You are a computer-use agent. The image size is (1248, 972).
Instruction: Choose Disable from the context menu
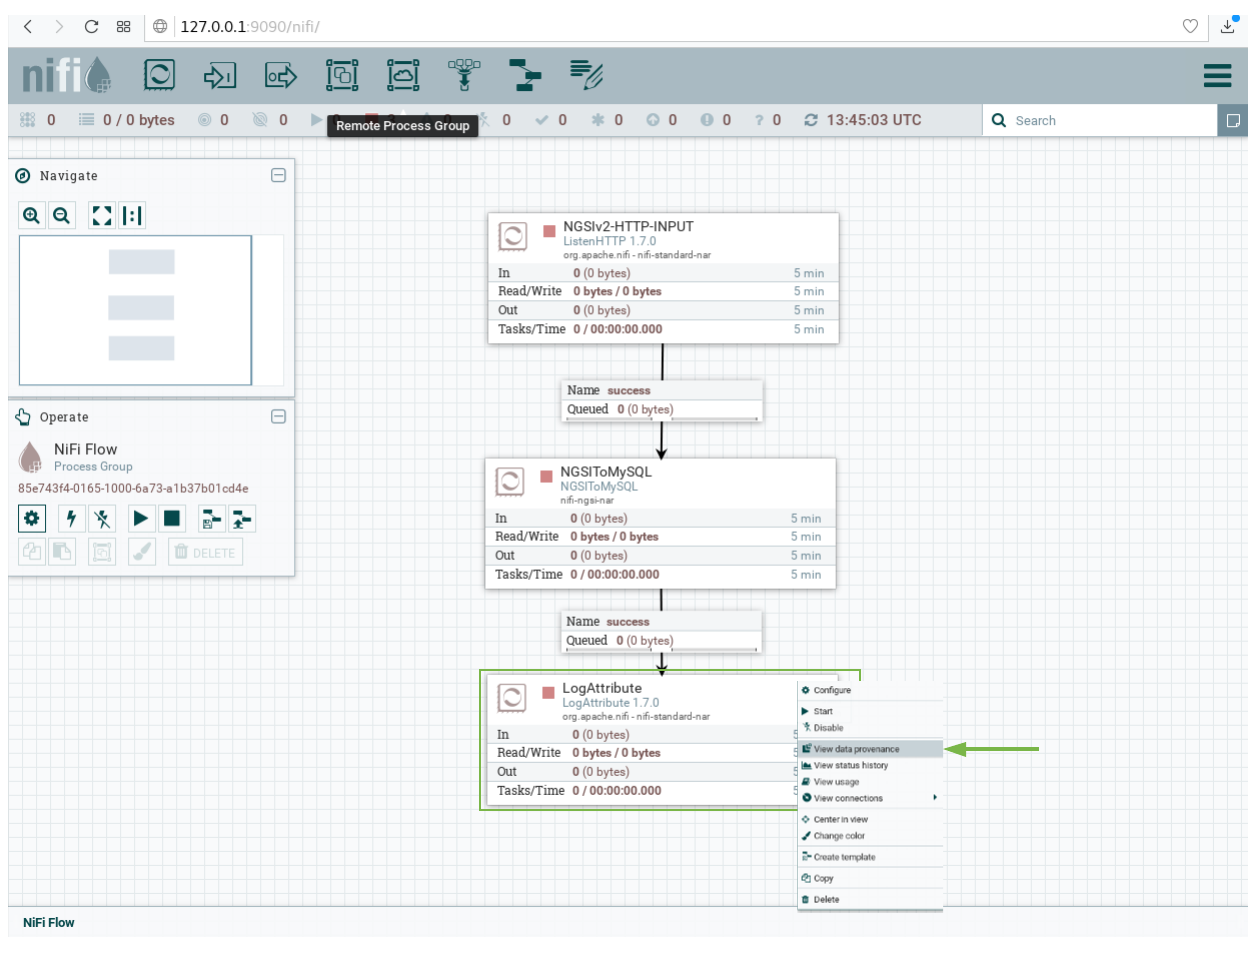pos(870,728)
